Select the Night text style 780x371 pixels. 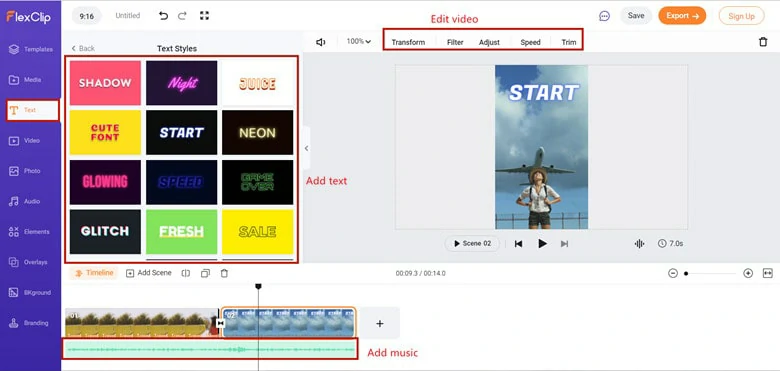pos(182,83)
